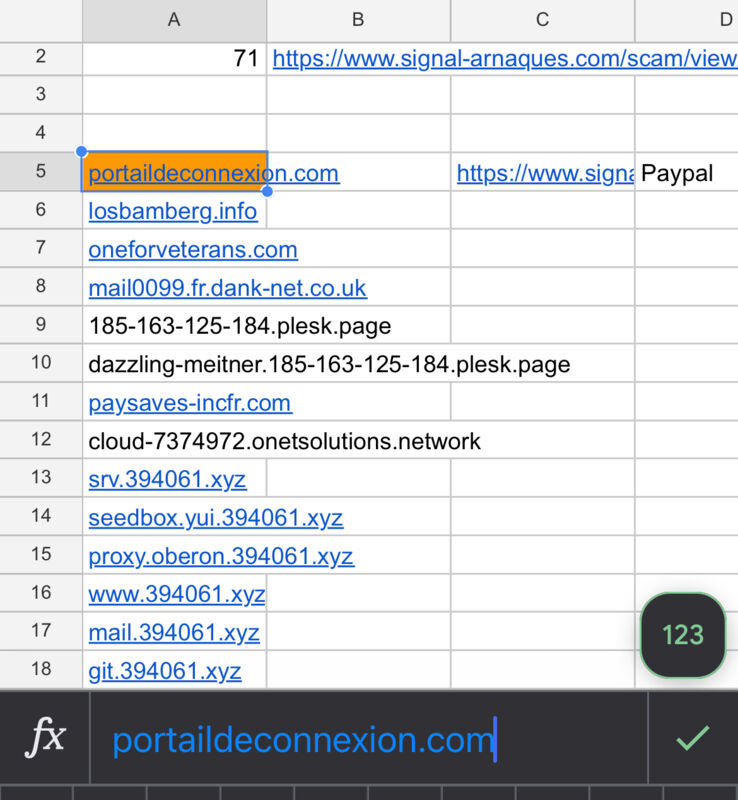
Task: Tap the formula bar text field
Action: coord(368,739)
